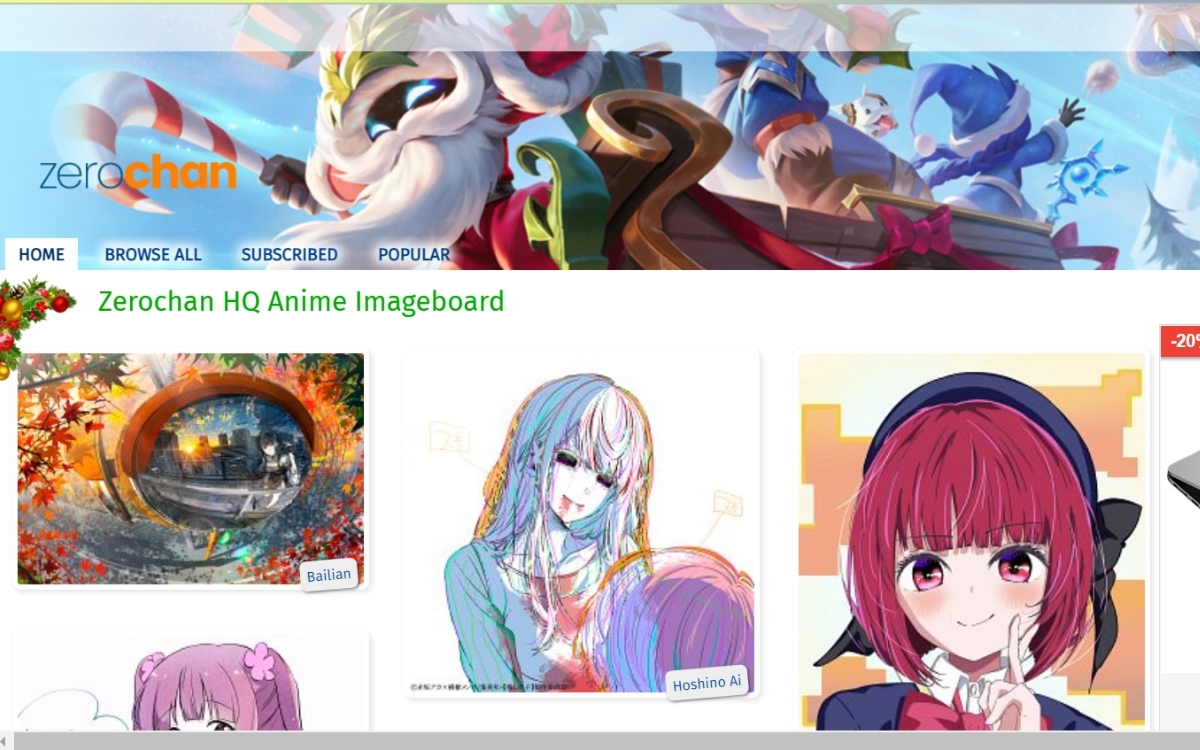Open the autumn leaves Bailian thumbnail
This screenshot has width=1200, height=750.
191,469
